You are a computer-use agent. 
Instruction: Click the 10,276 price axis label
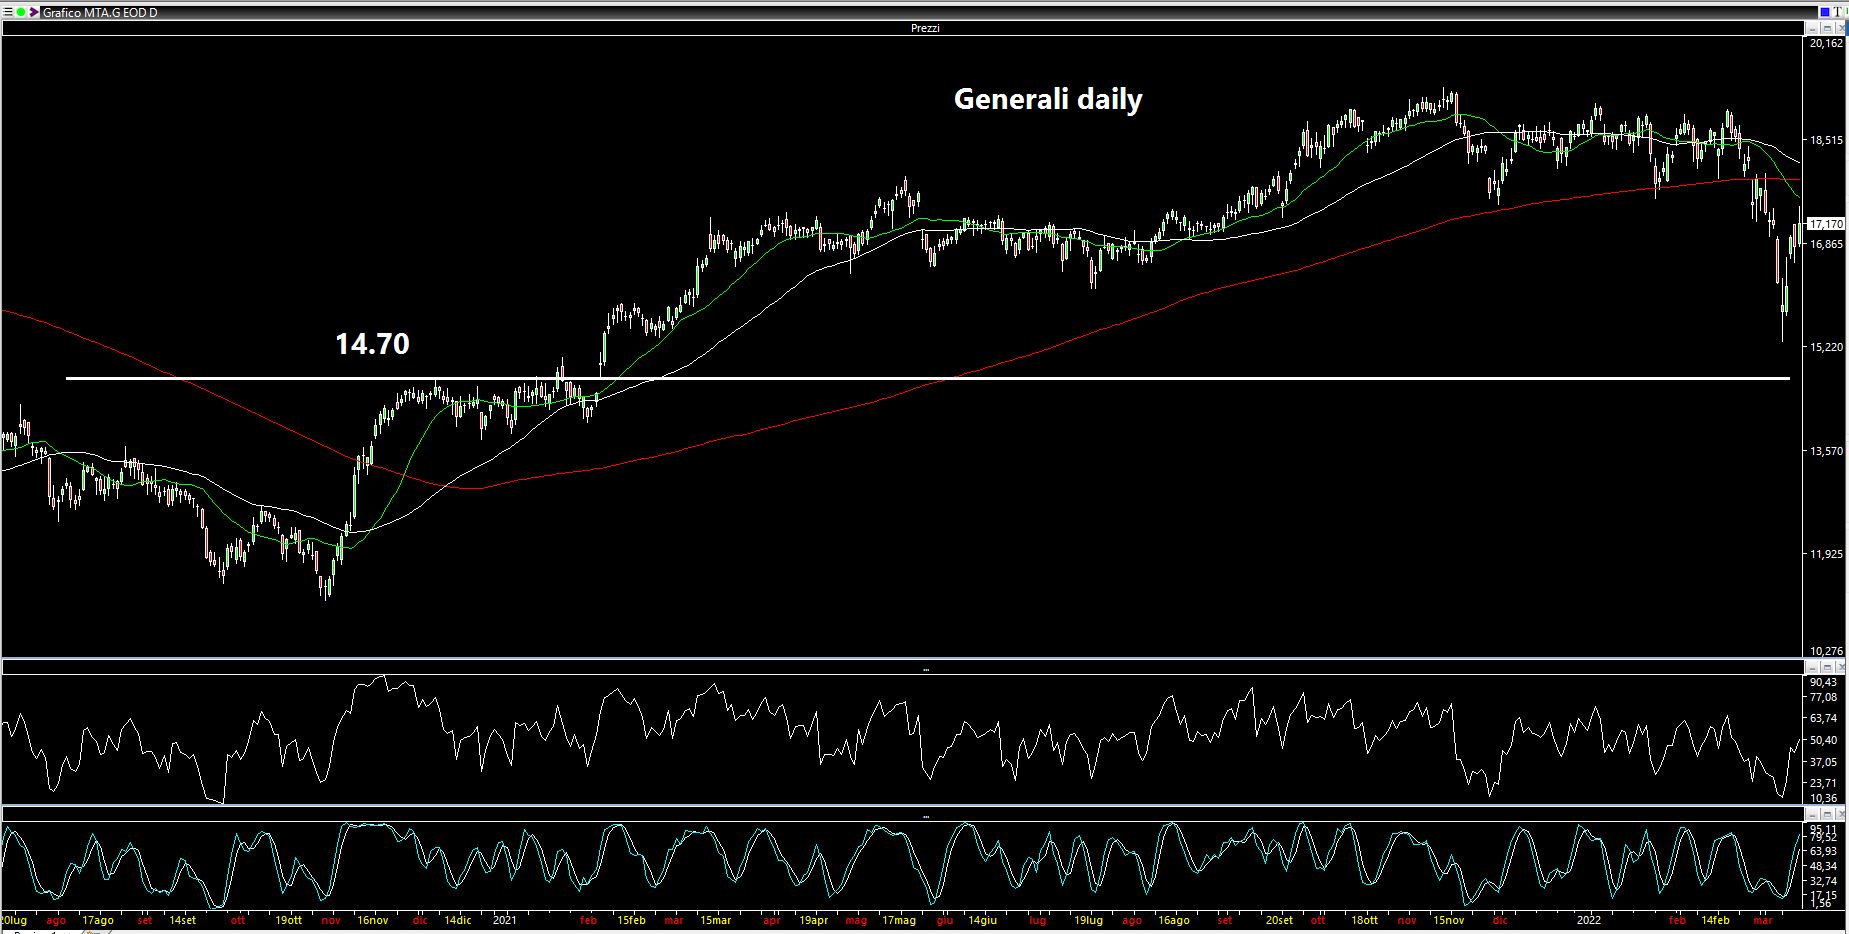(x=1826, y=651)
